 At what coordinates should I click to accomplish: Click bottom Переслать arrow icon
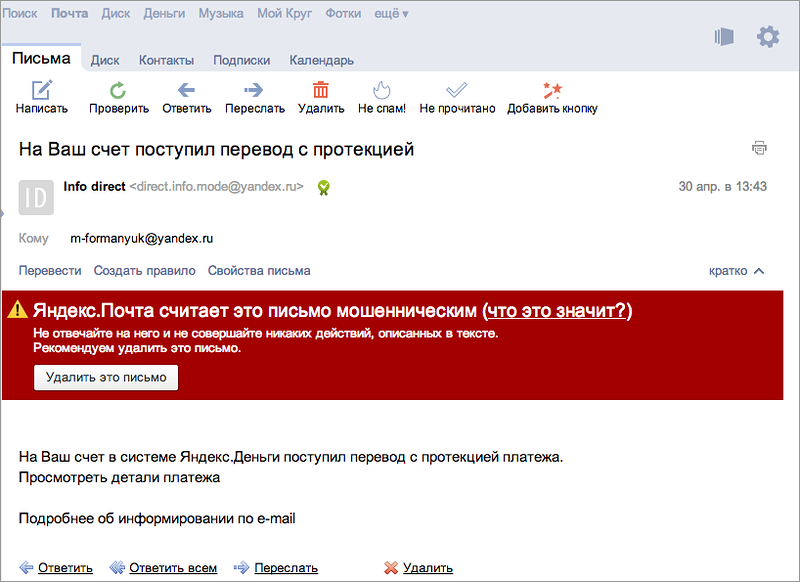pos(241,567)
